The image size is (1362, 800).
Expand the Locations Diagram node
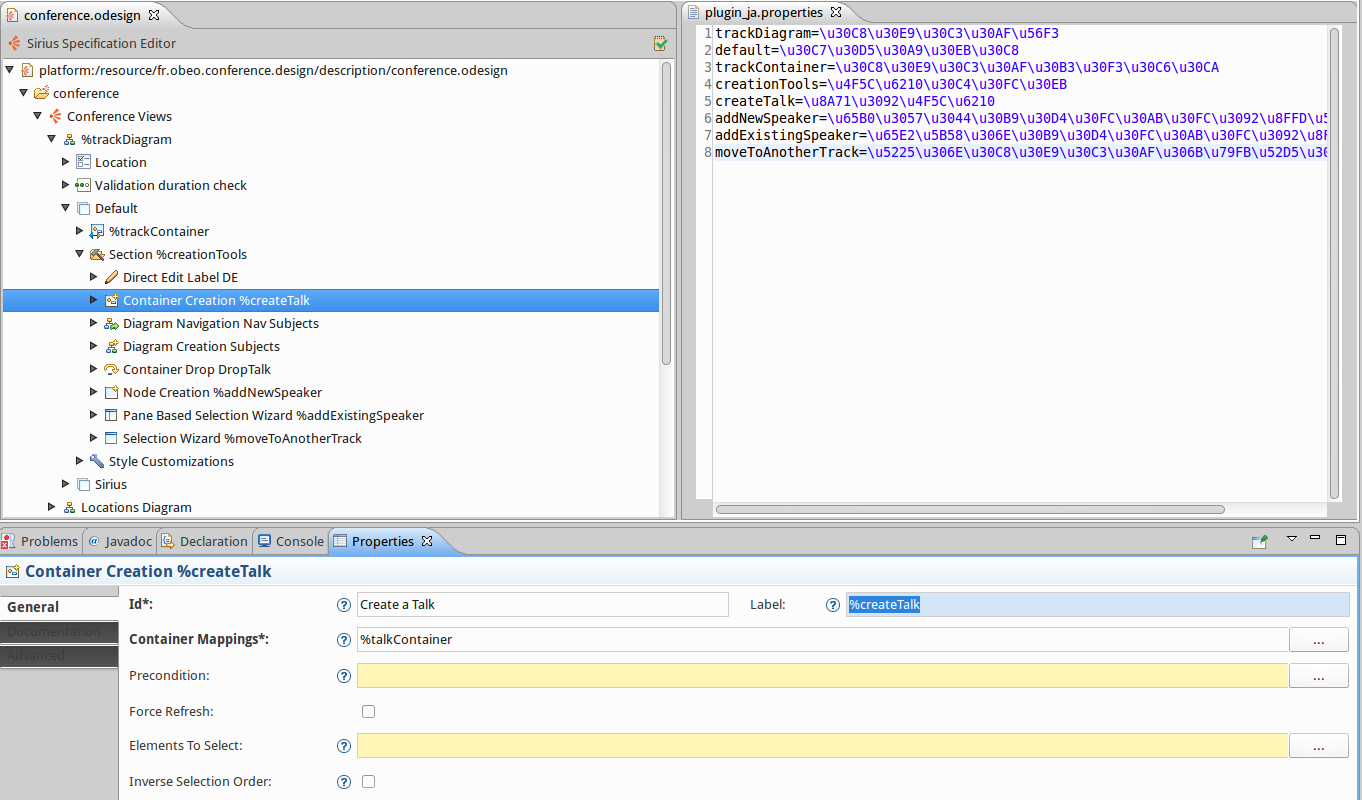[52, 507]
